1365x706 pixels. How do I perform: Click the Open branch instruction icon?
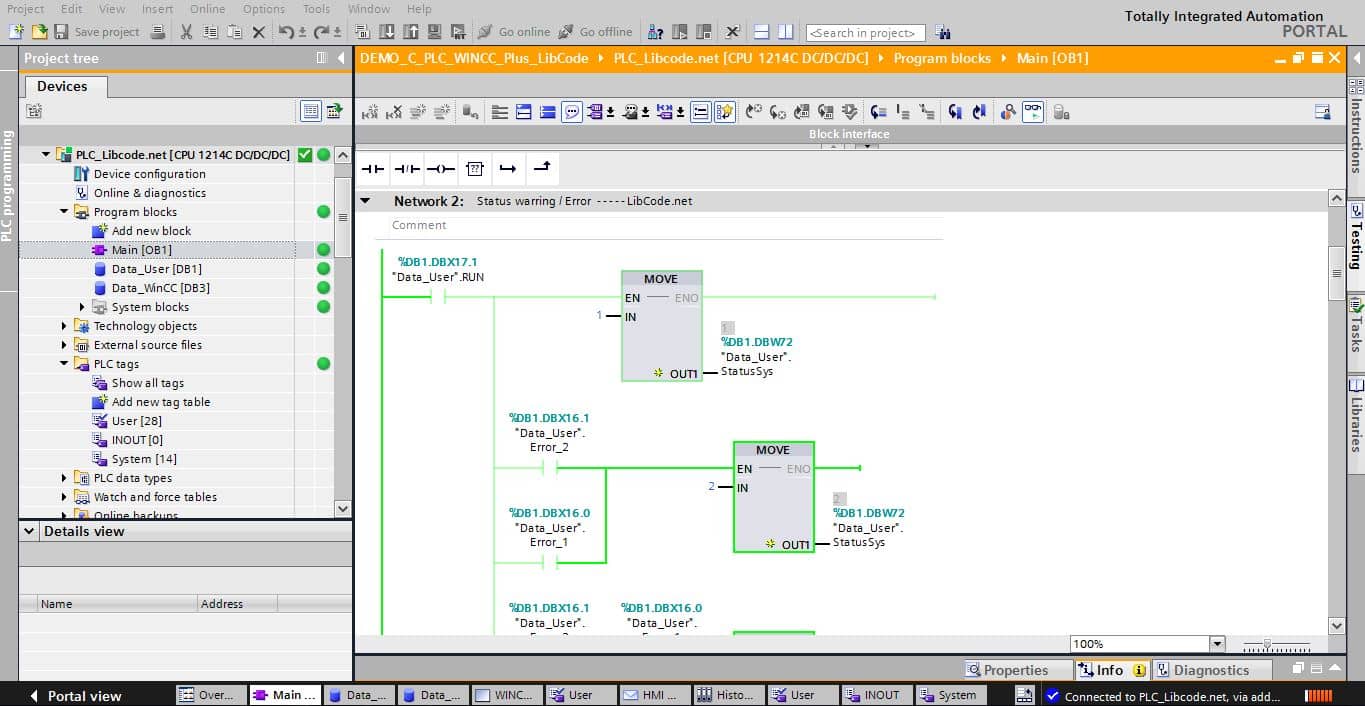point(508,169)
